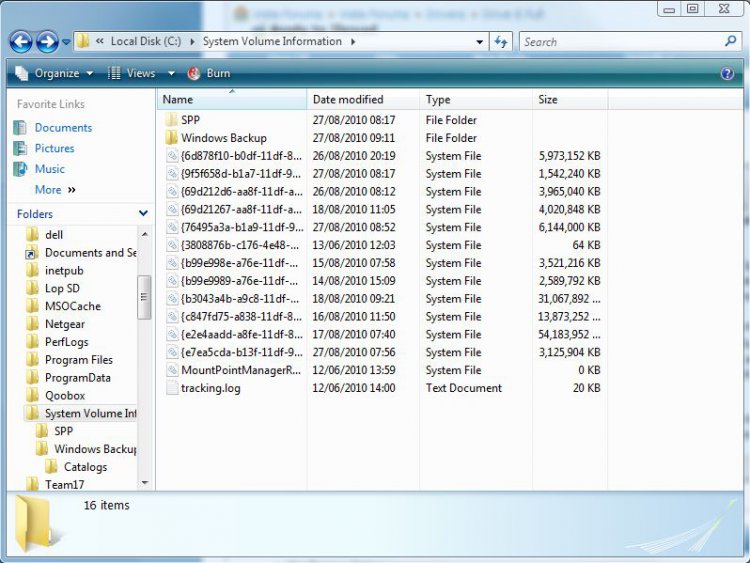Screen dimensions: 750x563
Task: Select file {c847fd75-a838-11df-8...
Action: 241,317
